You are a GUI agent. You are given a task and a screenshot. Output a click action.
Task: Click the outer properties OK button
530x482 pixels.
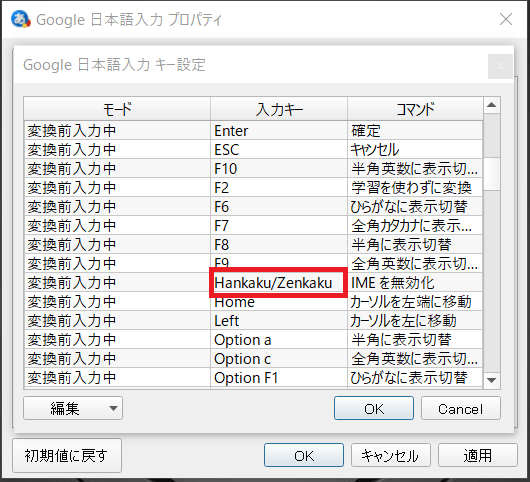304,455
